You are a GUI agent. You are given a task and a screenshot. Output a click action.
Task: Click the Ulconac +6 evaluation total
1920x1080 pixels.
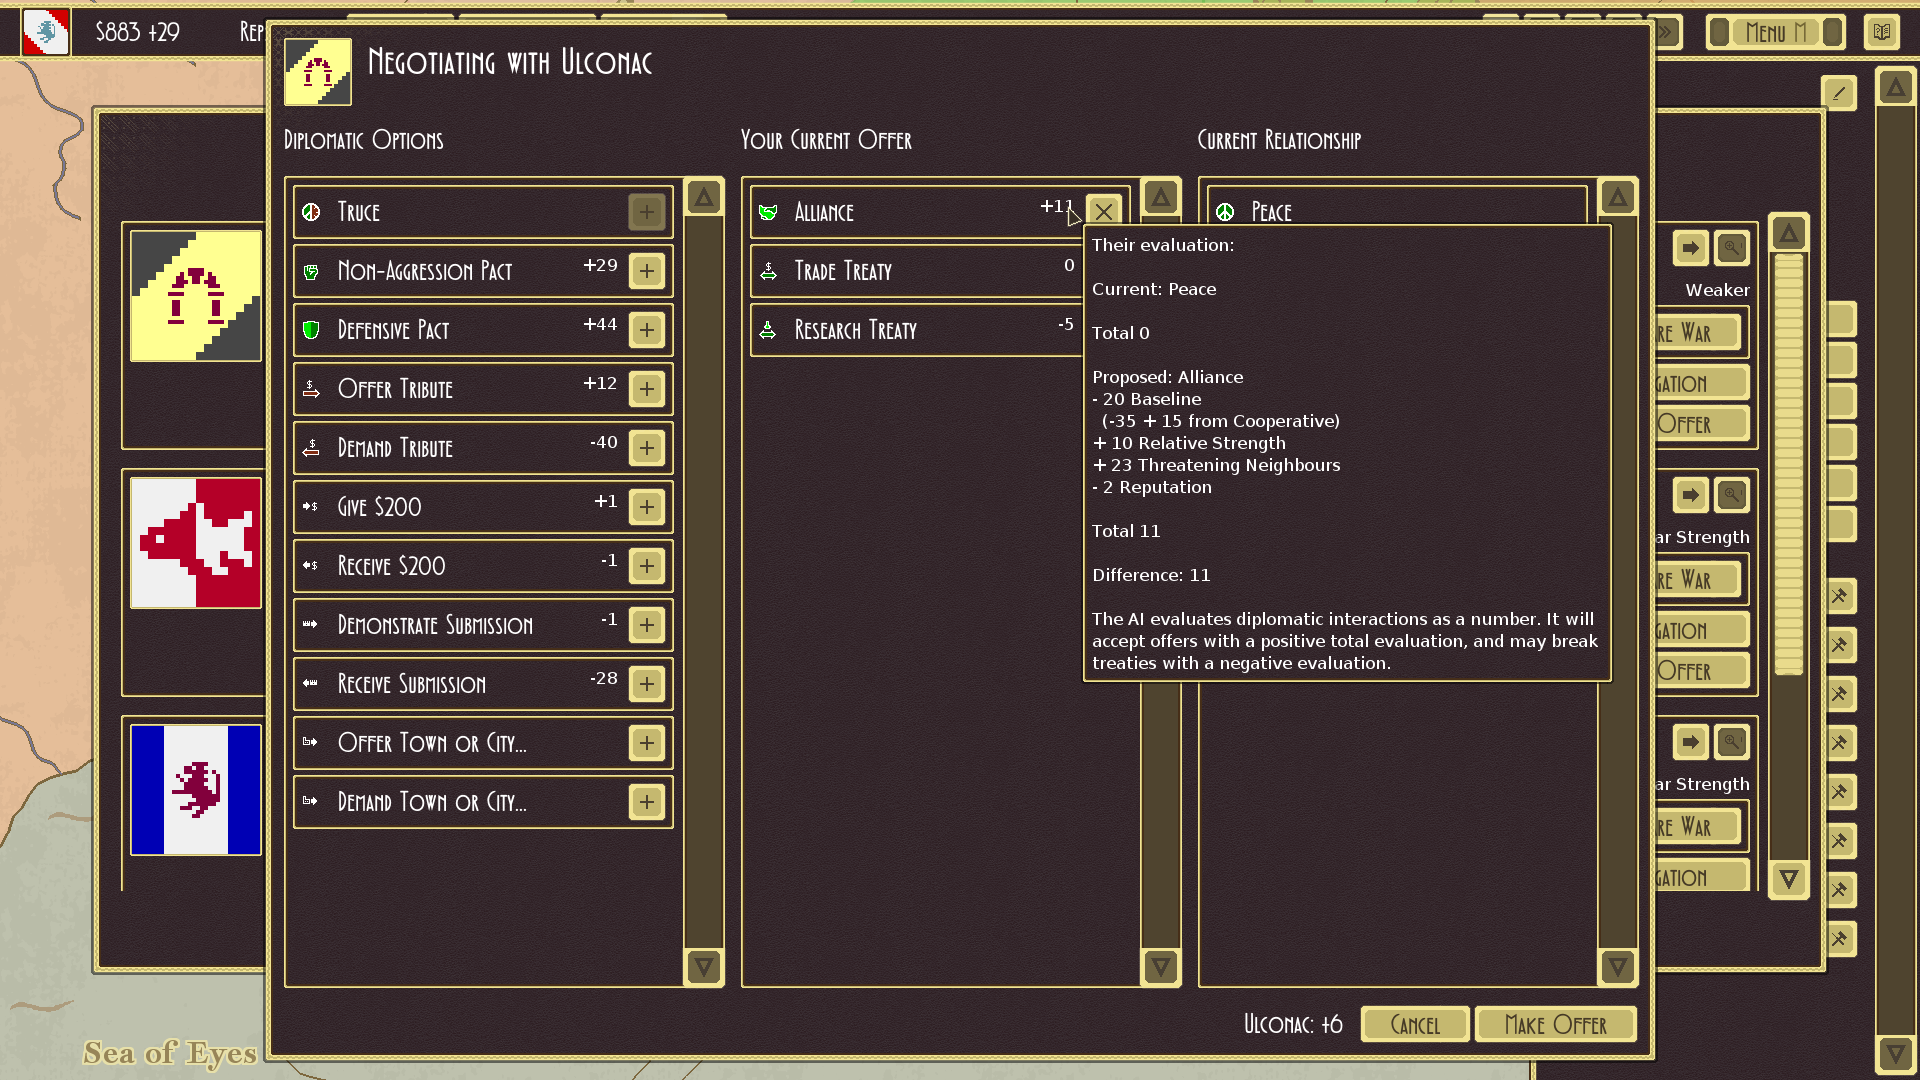pyautogui.click(x=1293, y=1025)
